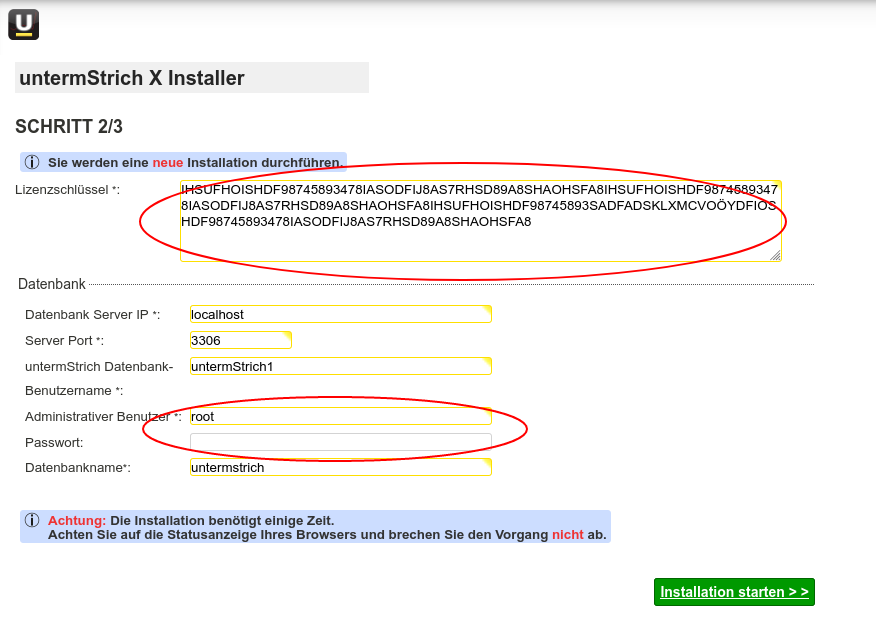Click the untermStrich logo icon

tap(24, 24)
